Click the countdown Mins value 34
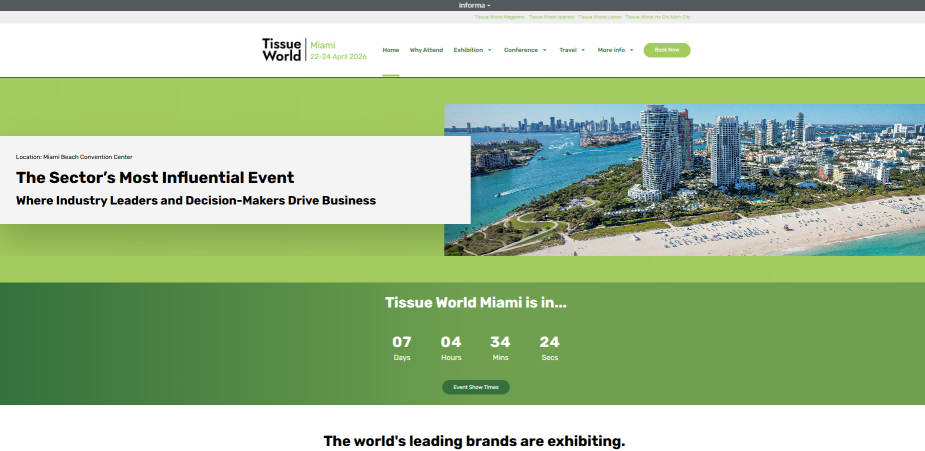The height and width of the screenshot is (451, 925). (500, 342)
